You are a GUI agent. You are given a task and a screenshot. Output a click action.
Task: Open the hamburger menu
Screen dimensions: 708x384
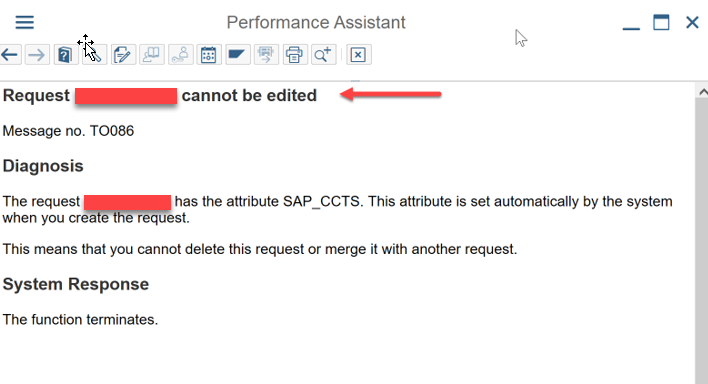(24, 22)
